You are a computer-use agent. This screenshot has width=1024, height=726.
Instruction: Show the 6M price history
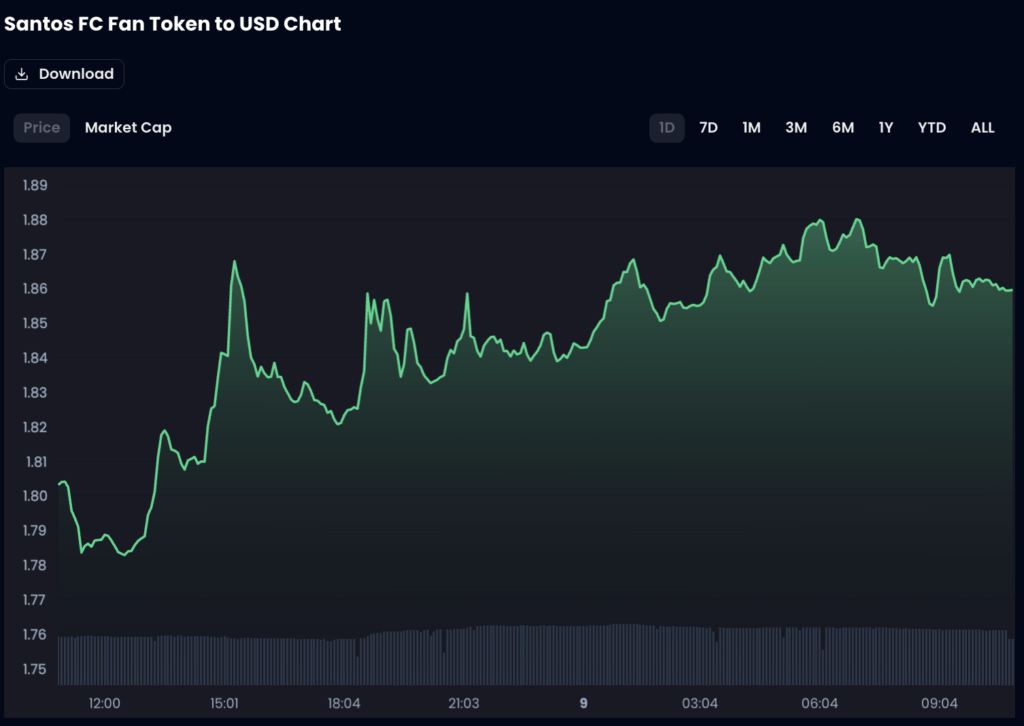tap(843, 128)
